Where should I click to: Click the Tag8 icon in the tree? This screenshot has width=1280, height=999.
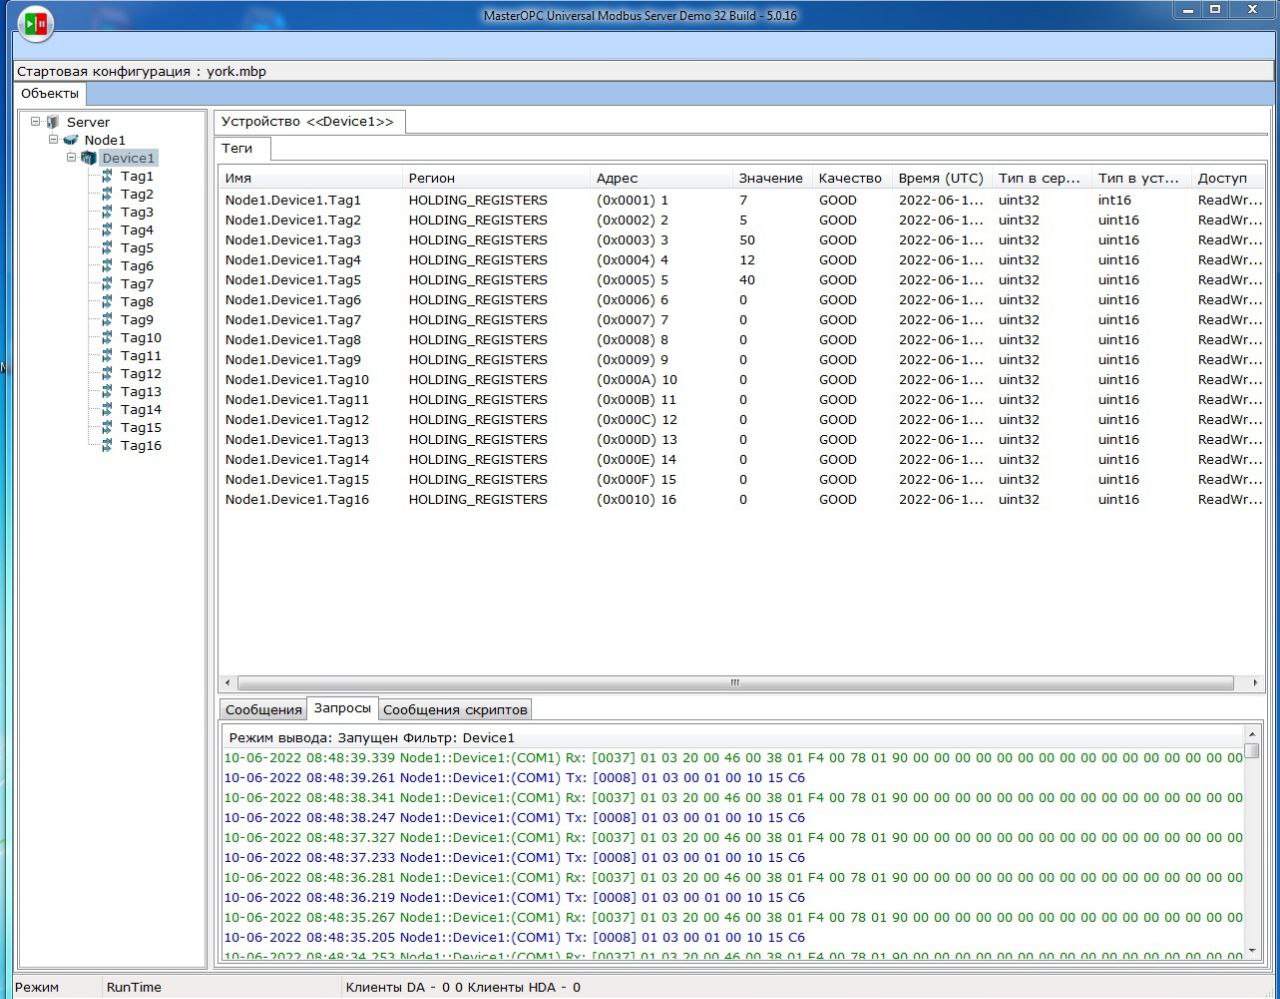coord(107,302)
